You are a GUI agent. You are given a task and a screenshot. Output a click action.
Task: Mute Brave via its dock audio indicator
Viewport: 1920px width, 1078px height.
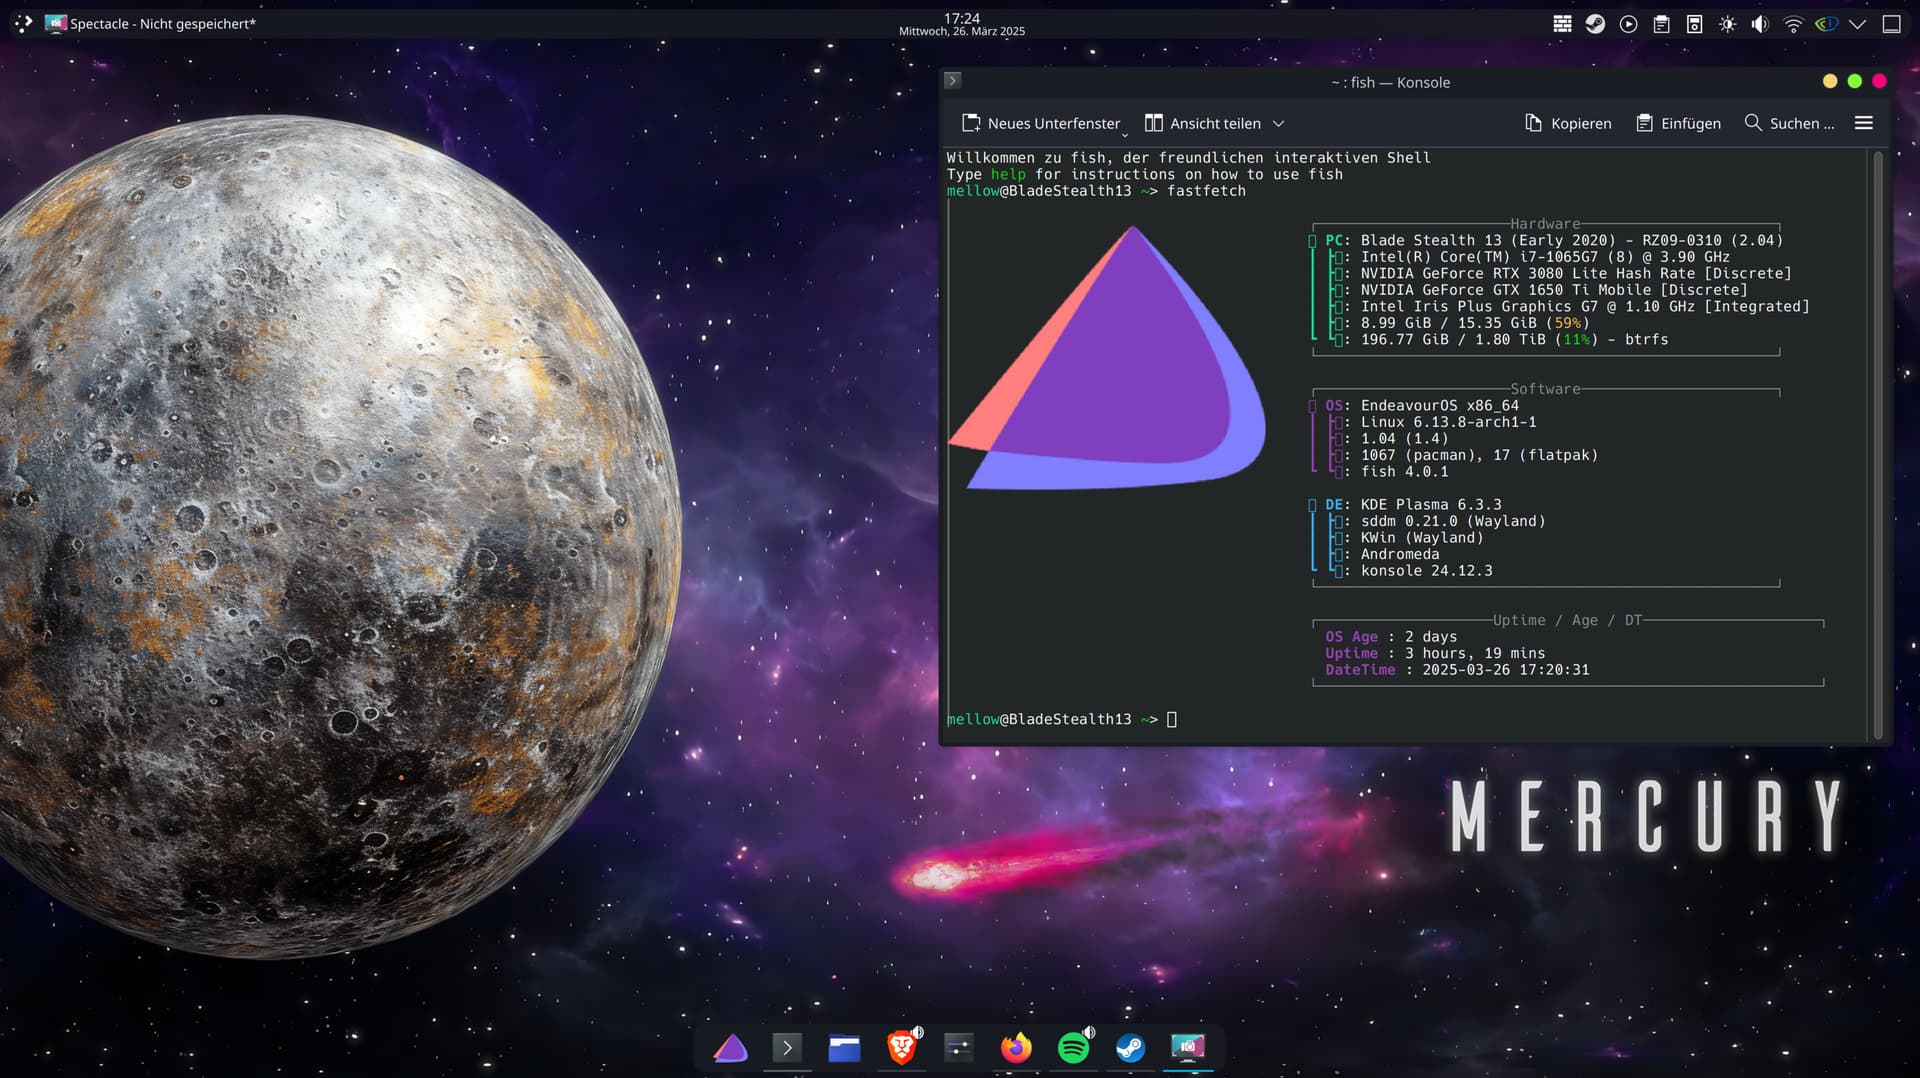pyautogui.click(x=917, y=1032)
